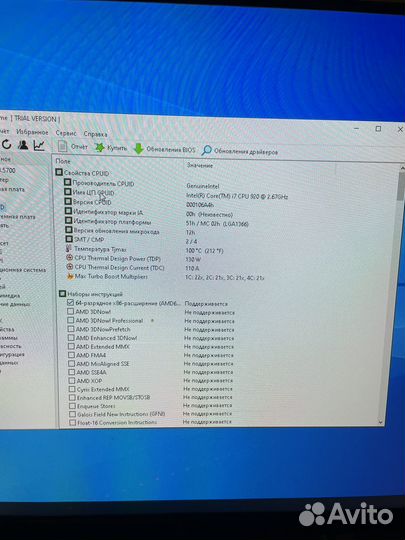This screenshot has width=405, height=540.
Task: Click the Купить toolbar label
Action: click(x=117, y=148)
